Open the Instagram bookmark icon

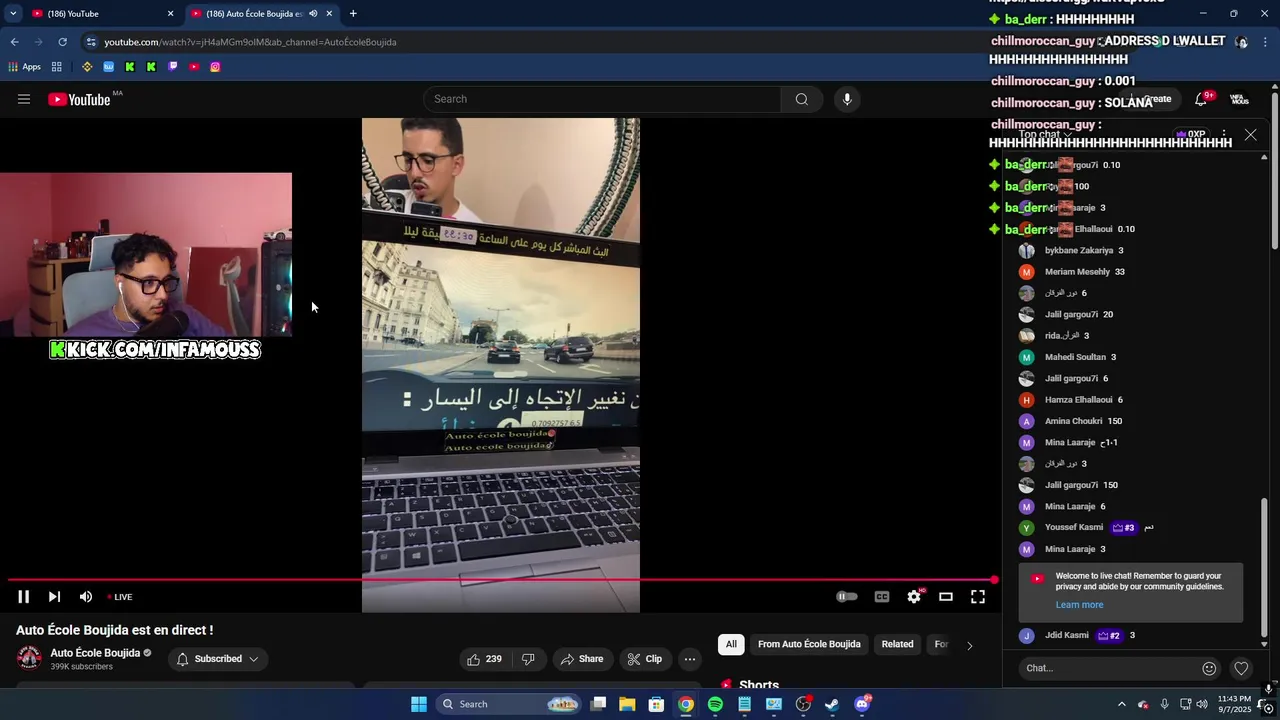(215, 67)
